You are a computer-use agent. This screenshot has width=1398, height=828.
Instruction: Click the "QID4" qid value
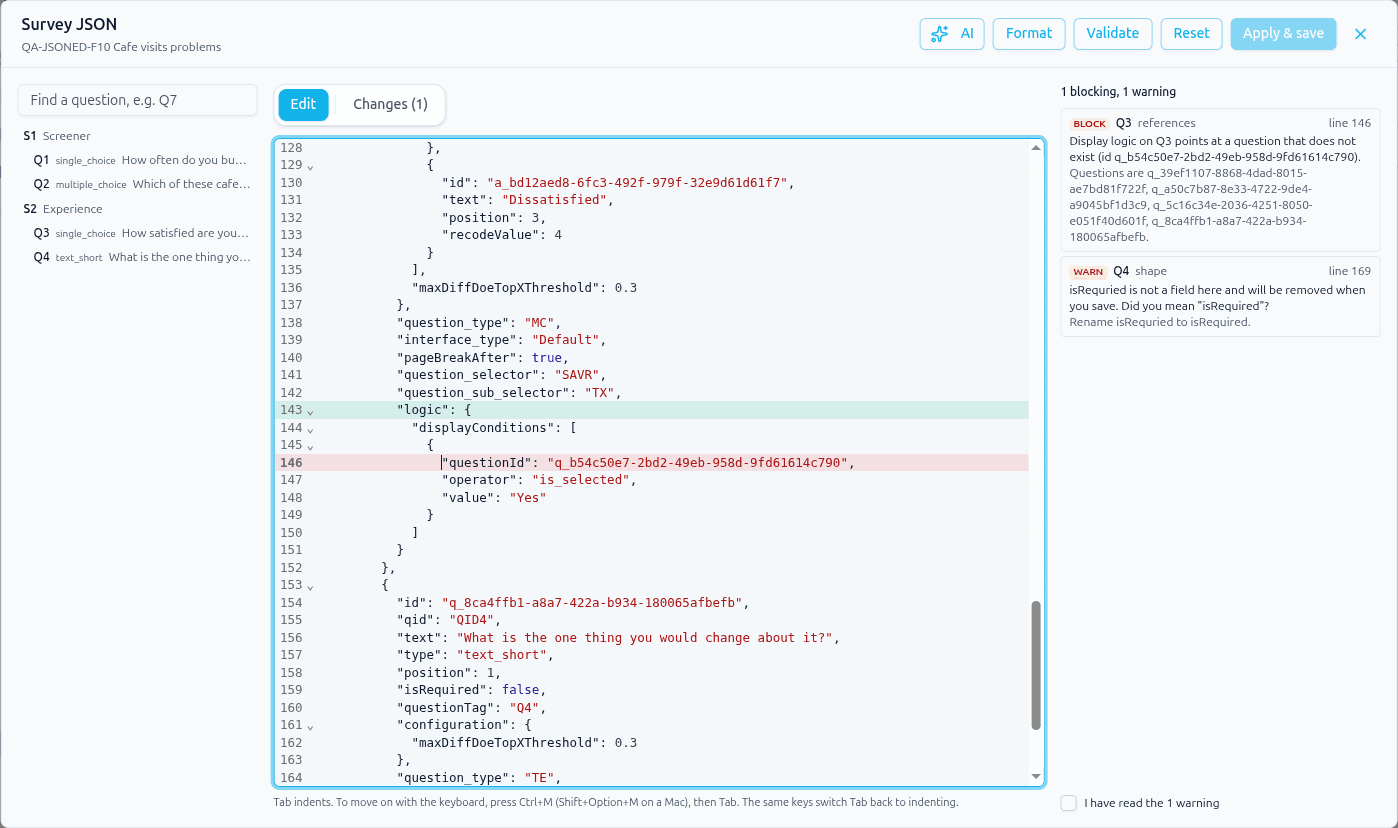[x=472, y=620]
